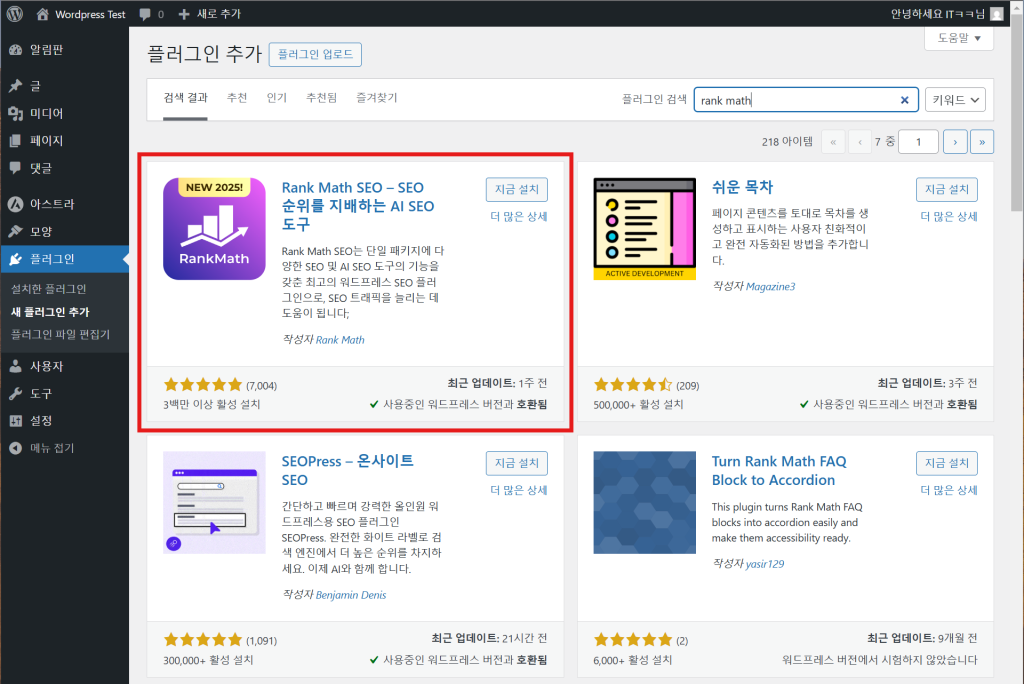Image resolution: width=1024 pixels, height=684 pixels.
Task: Clear the plugin search with X icon
Action: tap(904, 100)
